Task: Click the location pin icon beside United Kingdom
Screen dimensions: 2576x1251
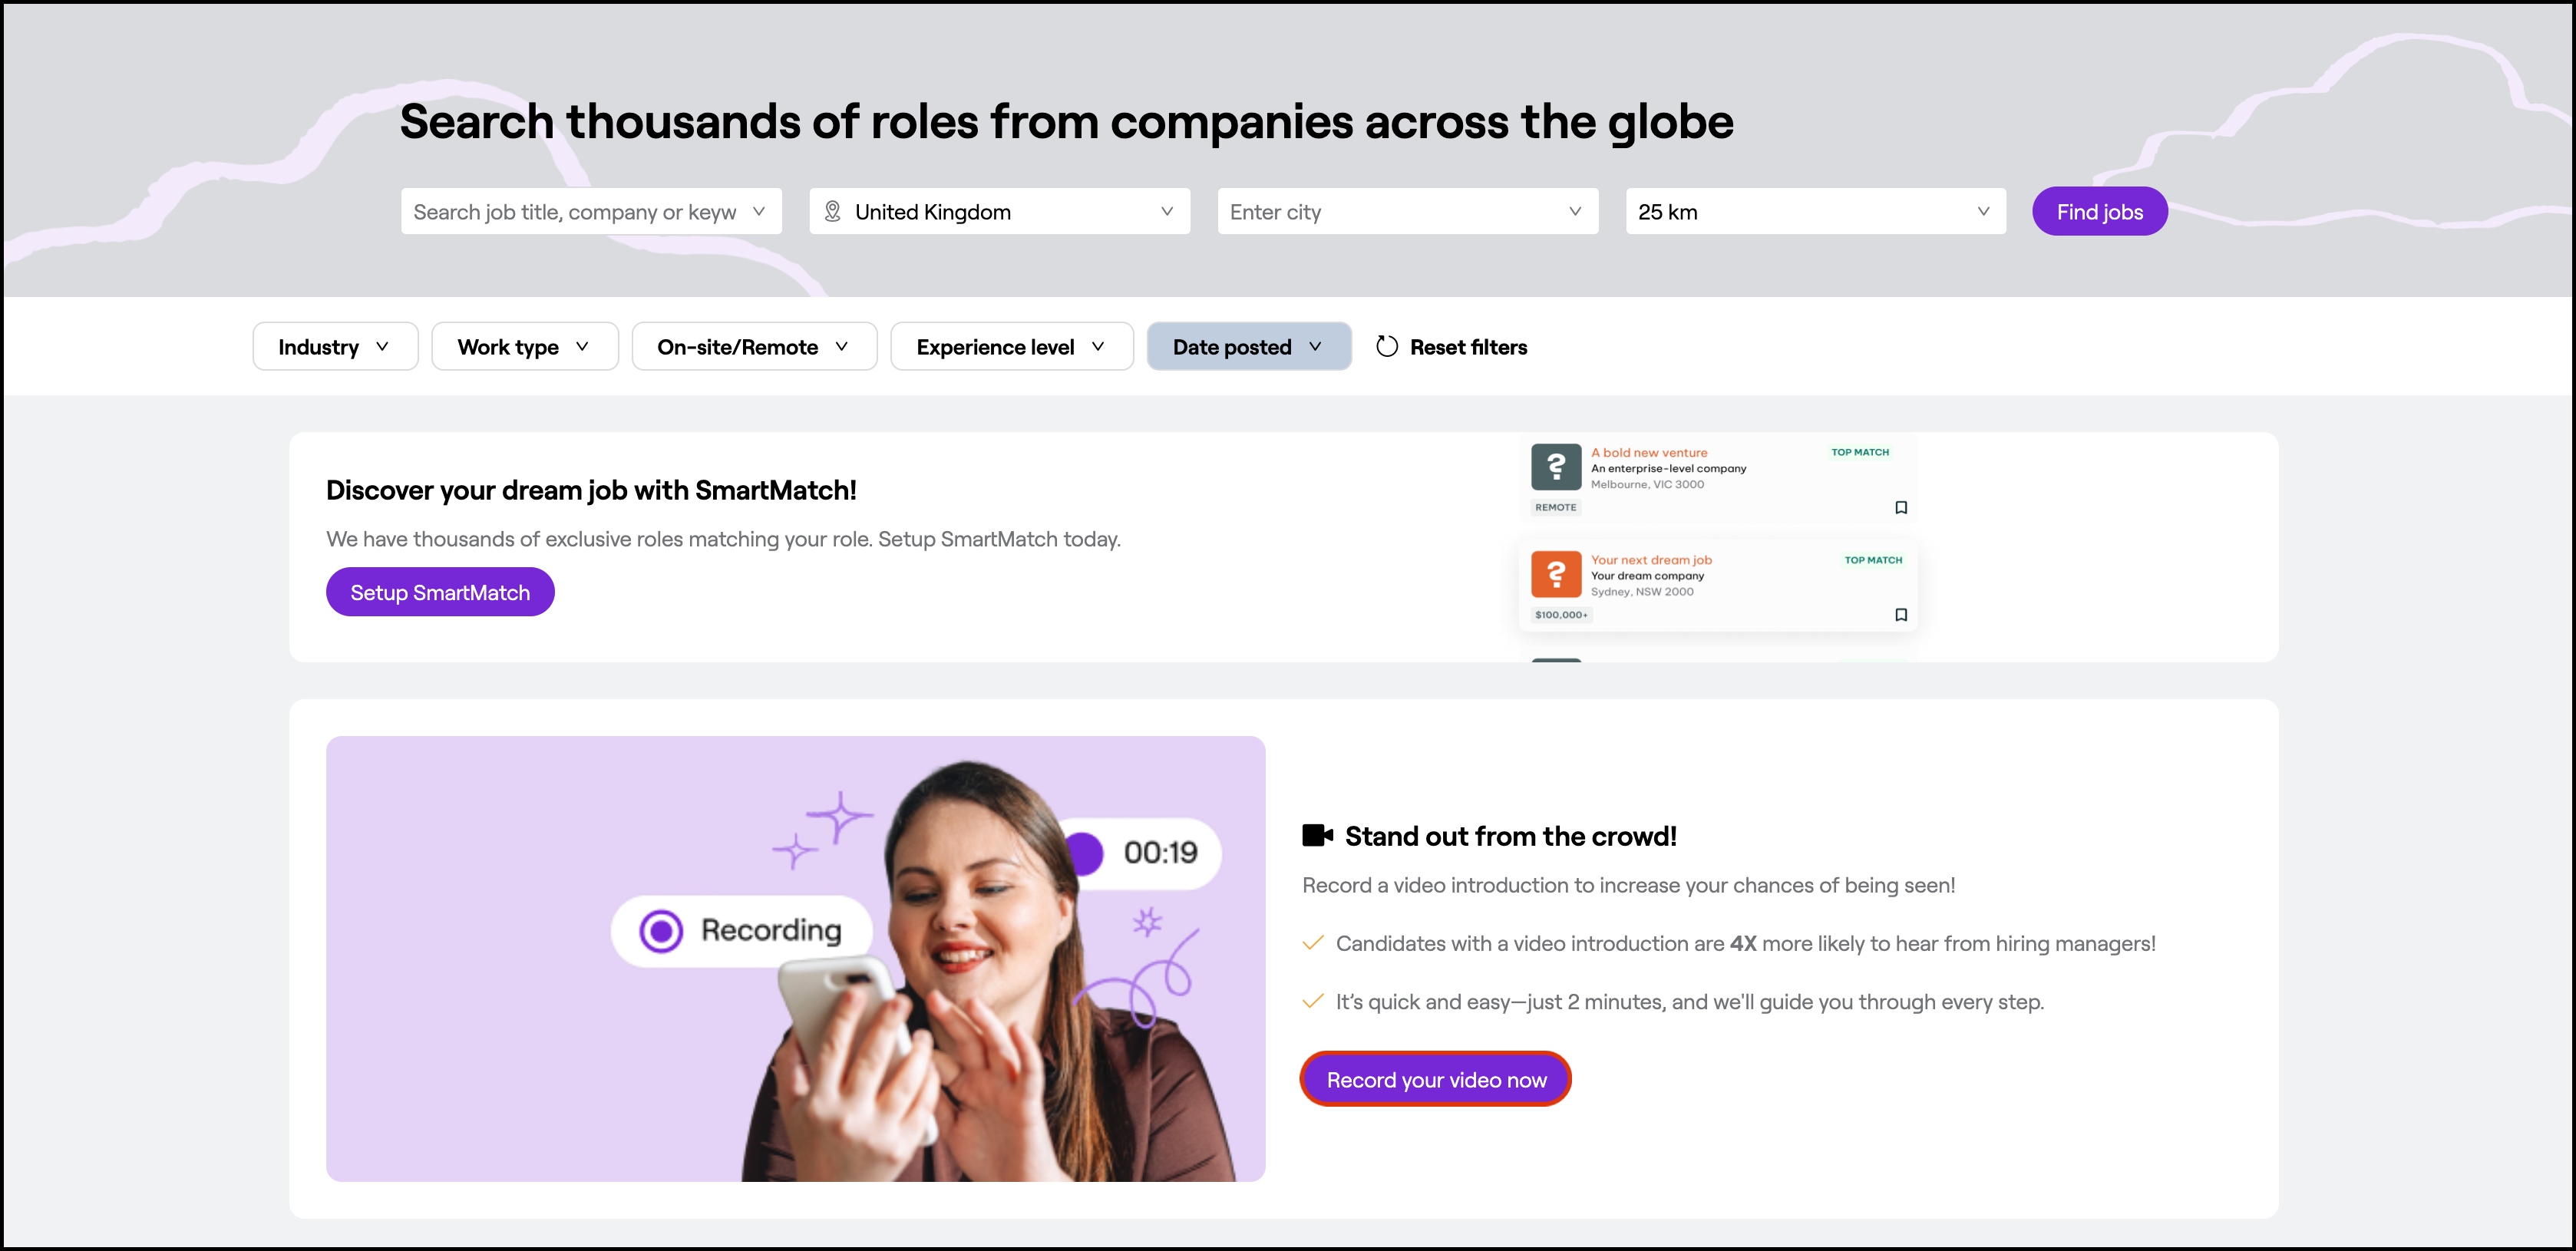Action: [x=832, y=211]
